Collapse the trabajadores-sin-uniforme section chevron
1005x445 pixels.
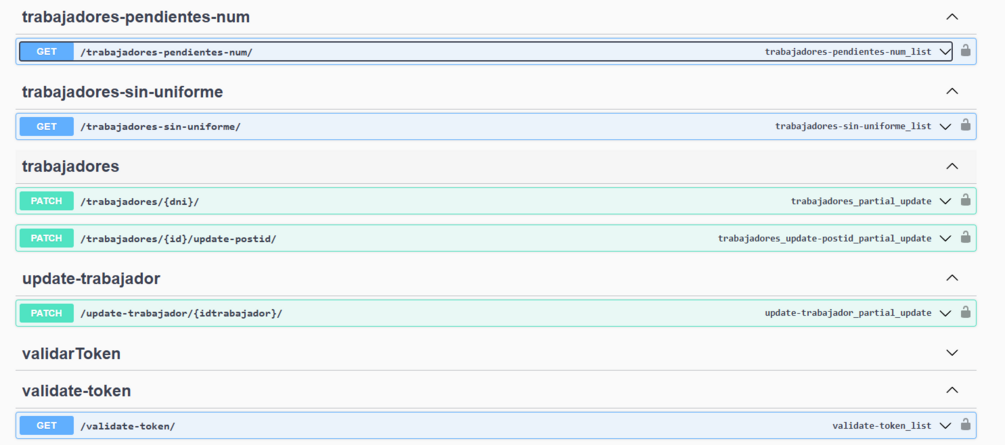pyautogui.click(x=952, y=92)
